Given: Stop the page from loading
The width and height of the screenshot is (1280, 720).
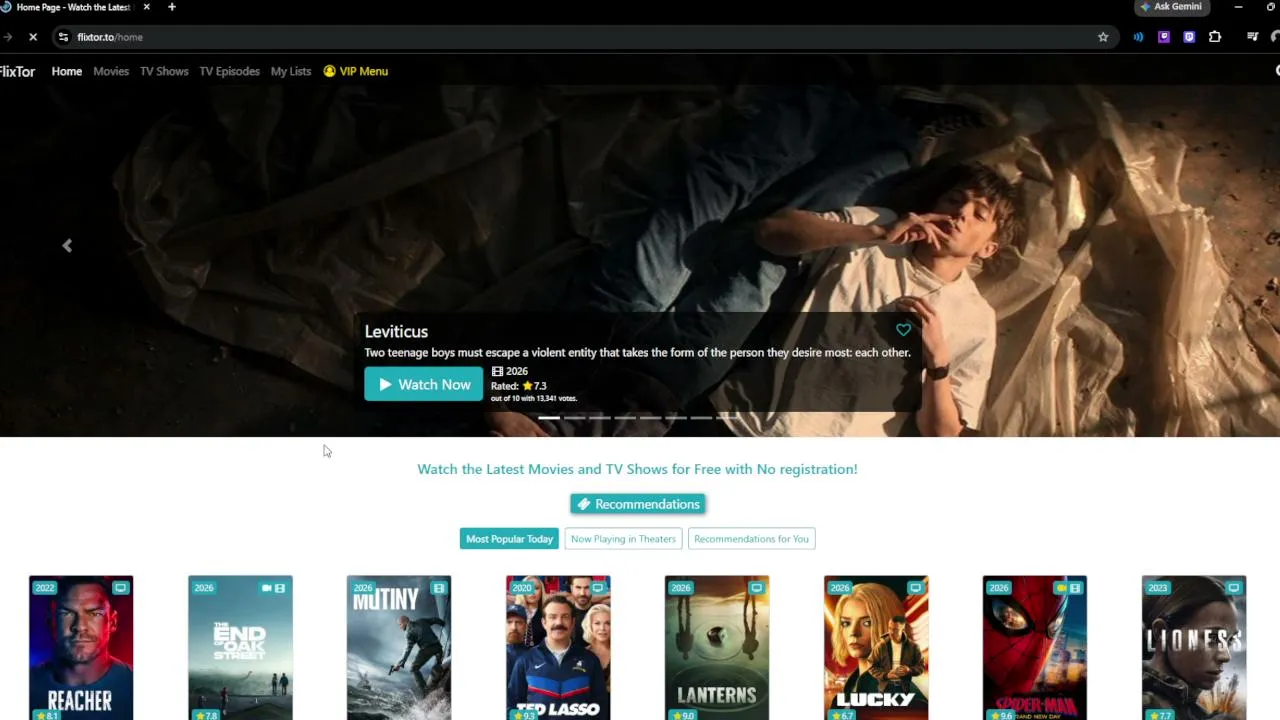Looking at the screenshot, I should point(33,37).
